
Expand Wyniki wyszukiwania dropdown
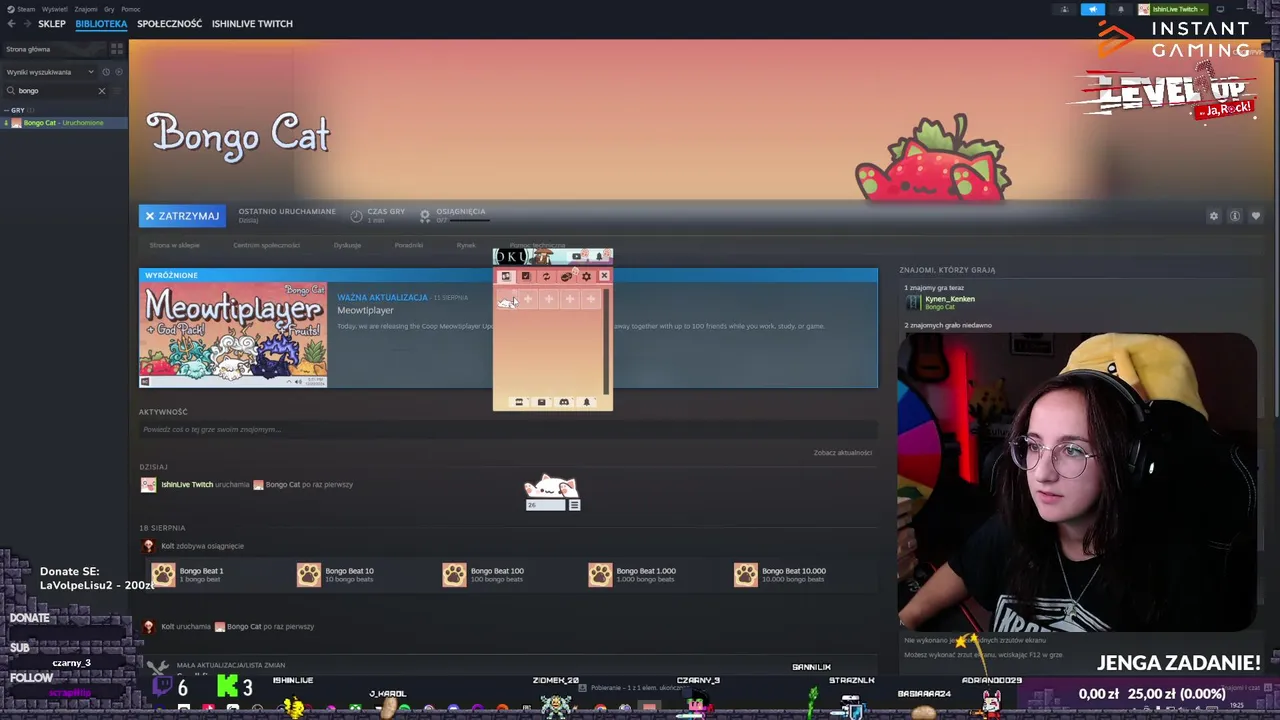pyautogui.click(x=49, y=72)
